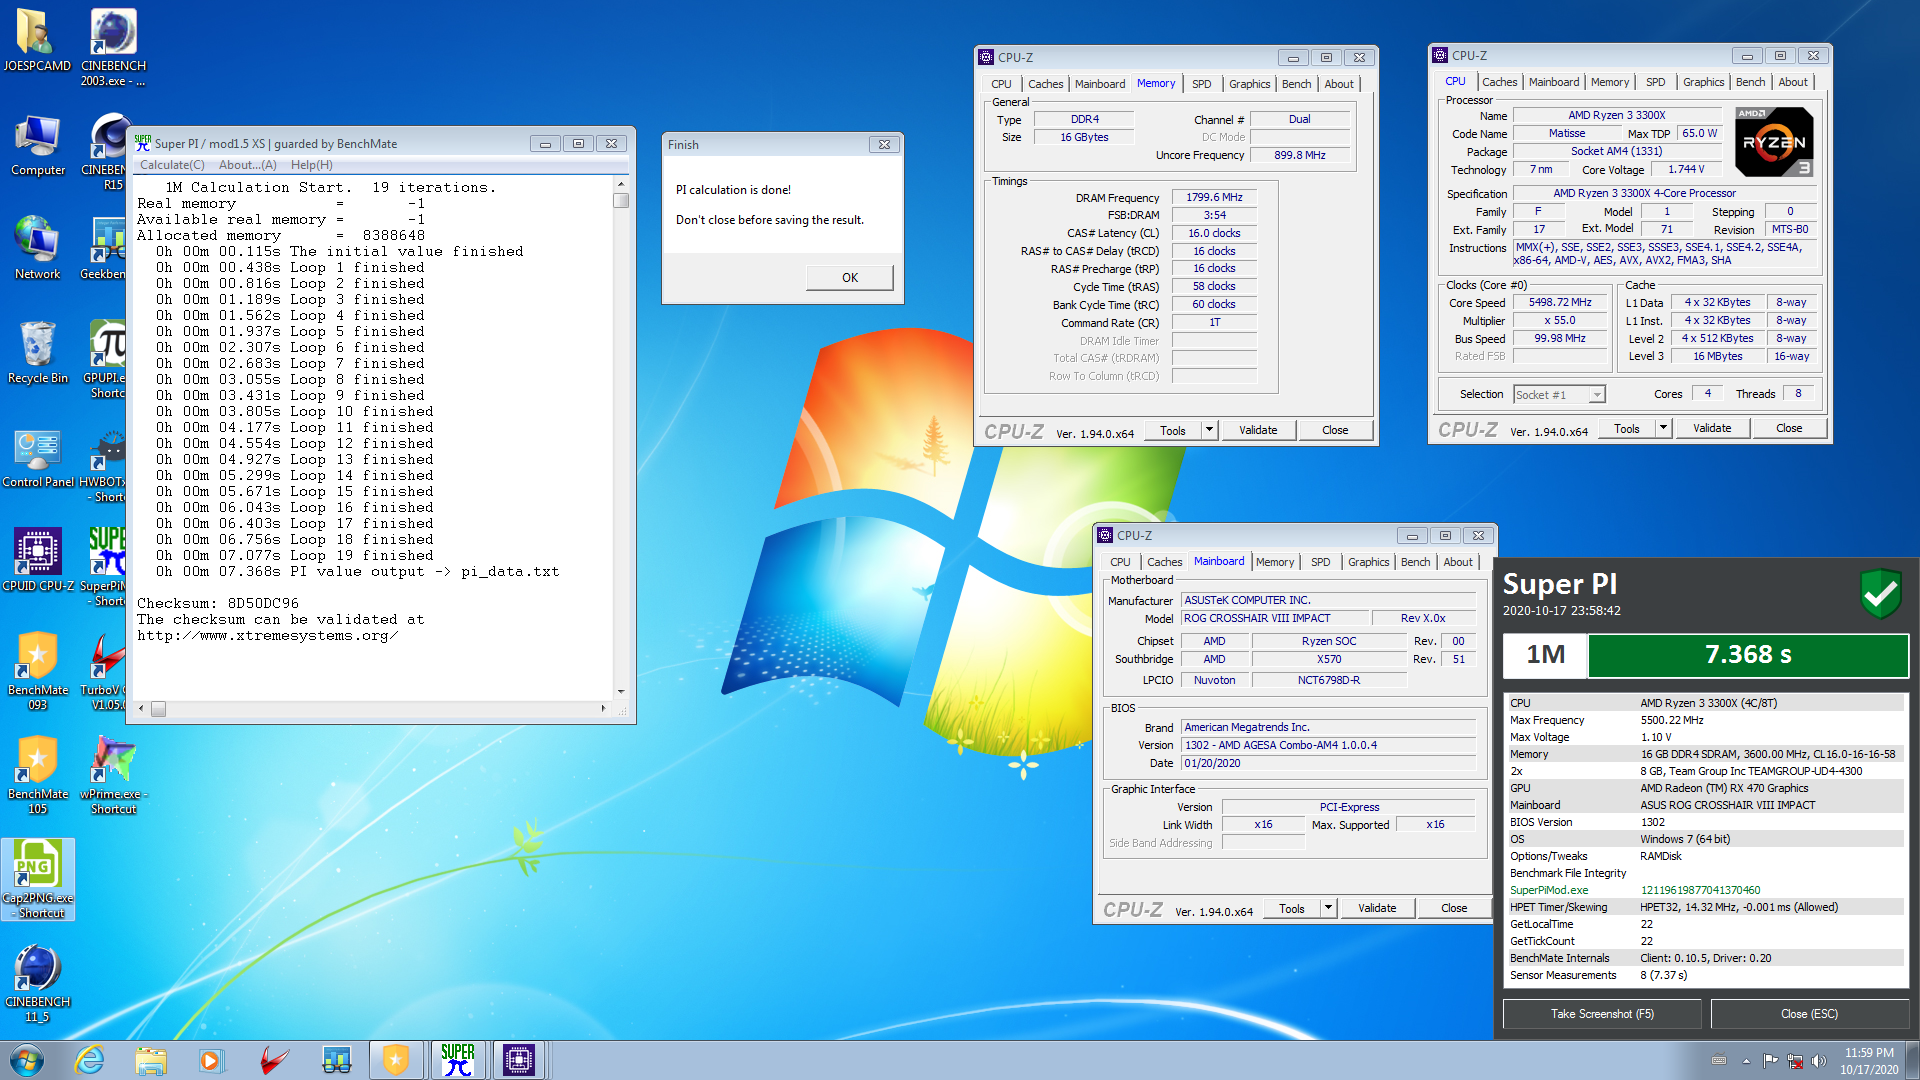Click Checksum: 8D50DC96 line
1920x1080 pixels.
218,603
